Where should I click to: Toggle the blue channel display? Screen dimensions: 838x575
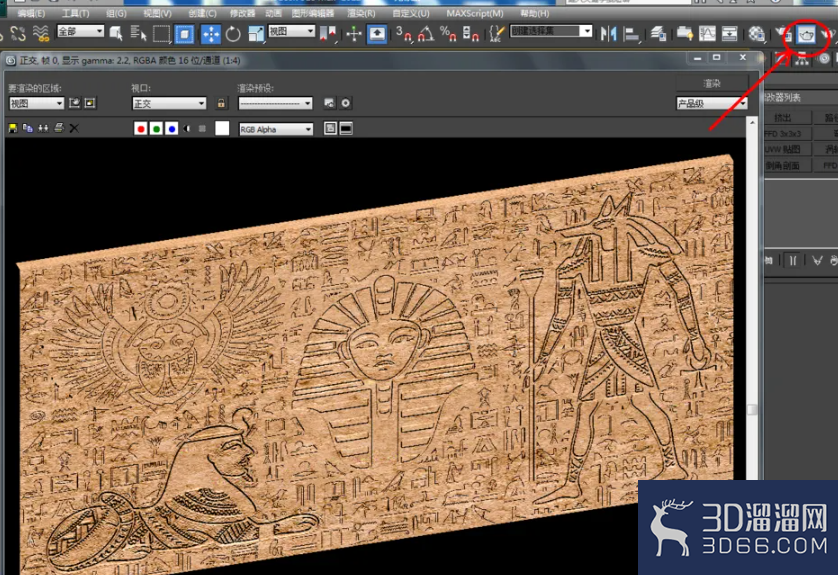pos(172,129)
